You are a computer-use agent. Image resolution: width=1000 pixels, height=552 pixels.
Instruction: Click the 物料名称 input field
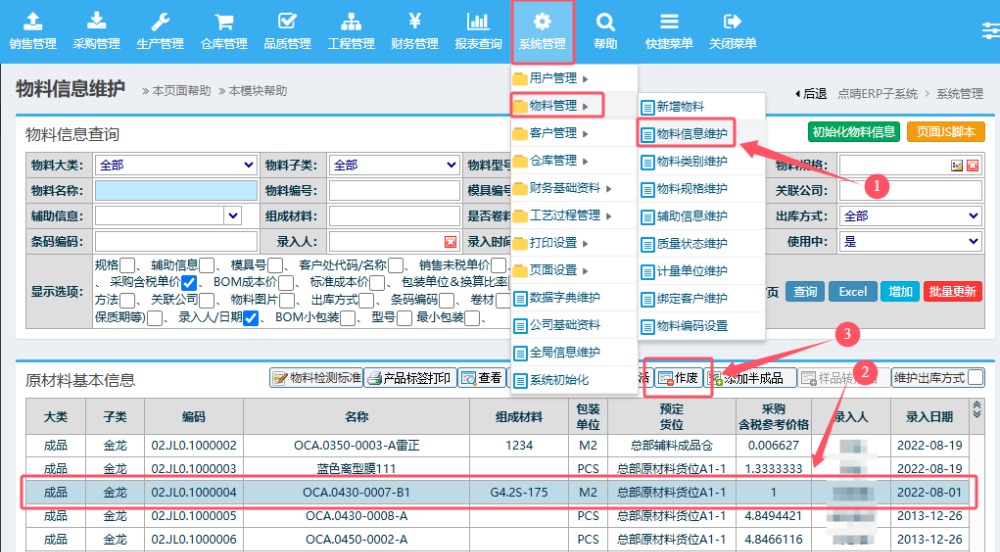click(176, 190)
